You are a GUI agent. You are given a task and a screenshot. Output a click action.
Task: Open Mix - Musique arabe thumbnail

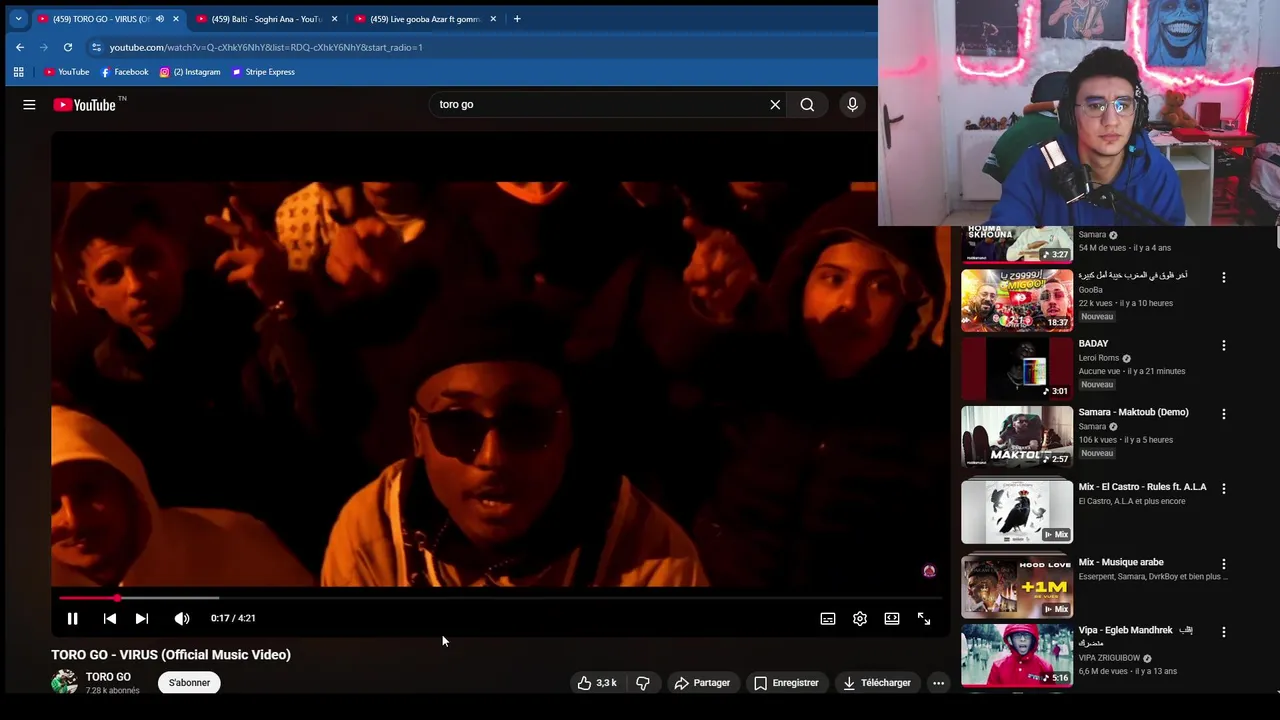1017,586
